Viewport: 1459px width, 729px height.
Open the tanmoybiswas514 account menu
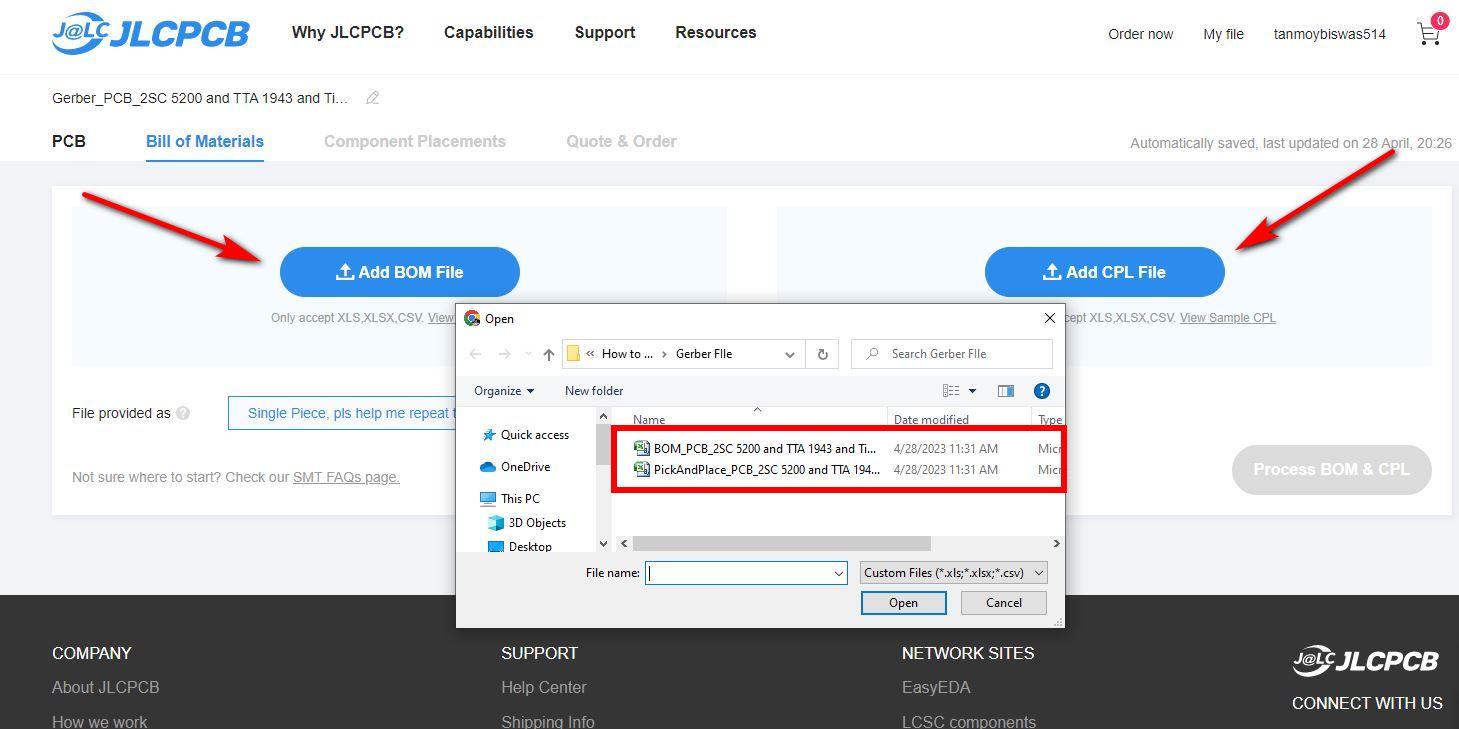(x=1330, y=34)
